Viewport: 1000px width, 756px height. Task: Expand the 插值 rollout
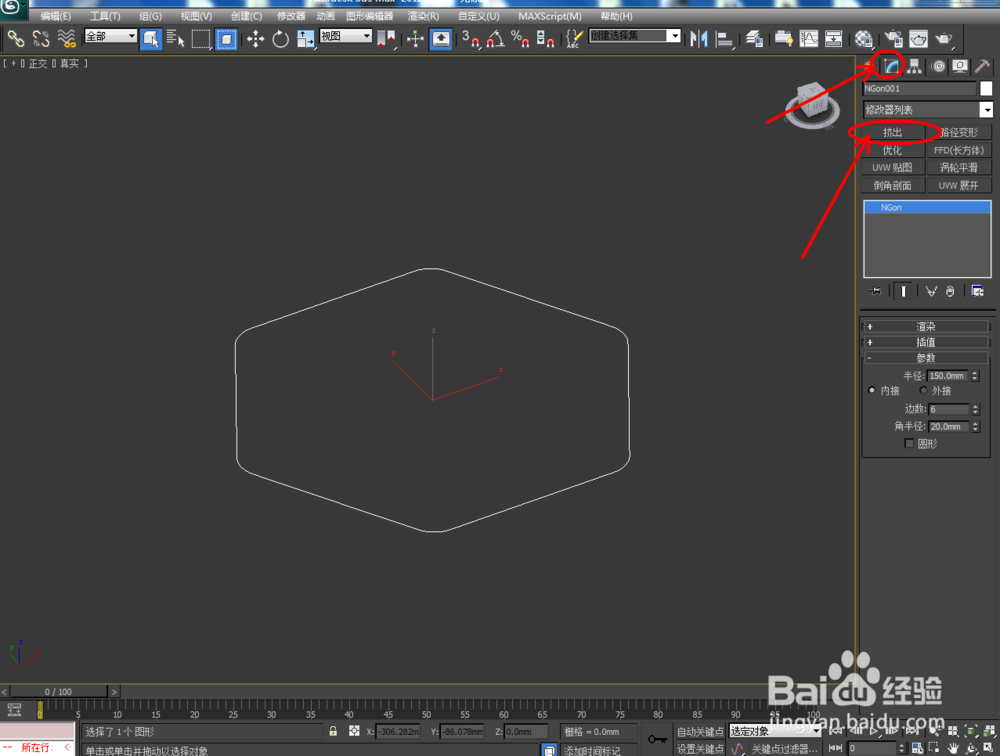tap(926, 342)
